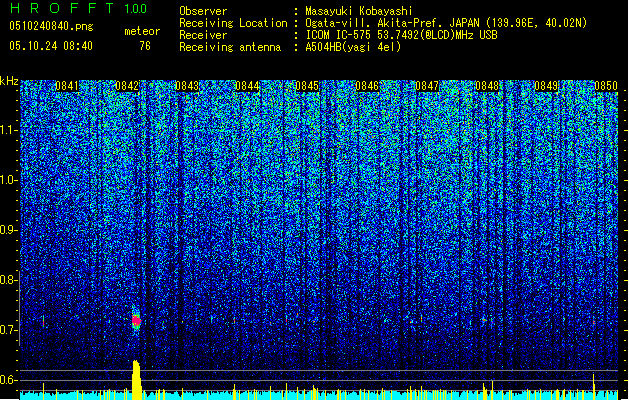629x400 pixels.
Task: Click the 0.6 kHz axis tick label
Action: [9, 380]
